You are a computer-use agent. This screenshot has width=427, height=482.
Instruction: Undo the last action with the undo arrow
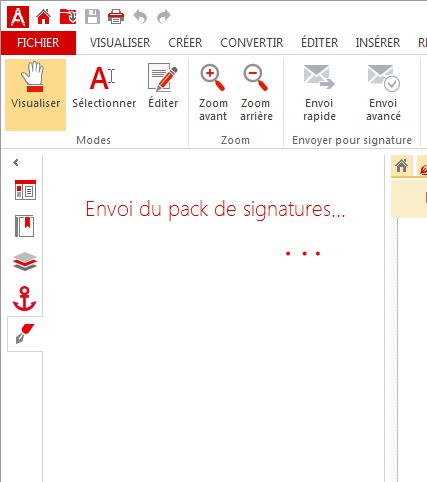tap(140, 16)
